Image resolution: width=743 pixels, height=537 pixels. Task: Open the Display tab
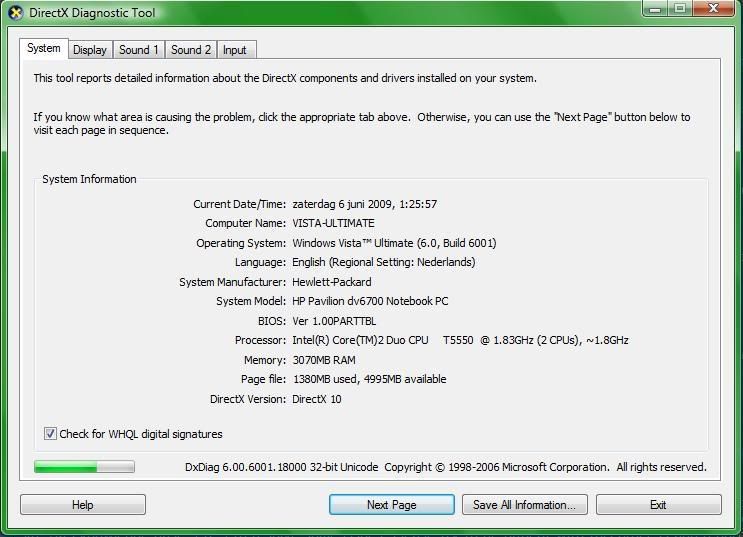[x=90, y=50]
